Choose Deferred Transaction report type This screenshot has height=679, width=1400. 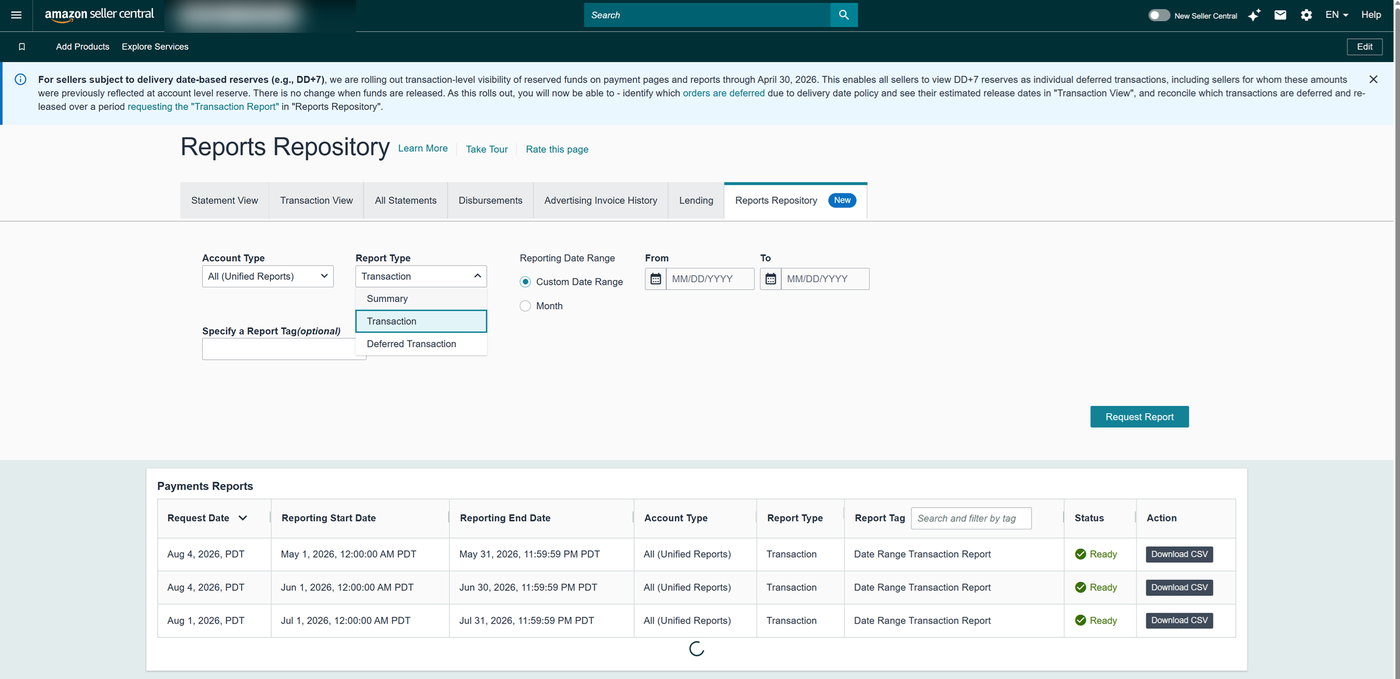point(421,344)
